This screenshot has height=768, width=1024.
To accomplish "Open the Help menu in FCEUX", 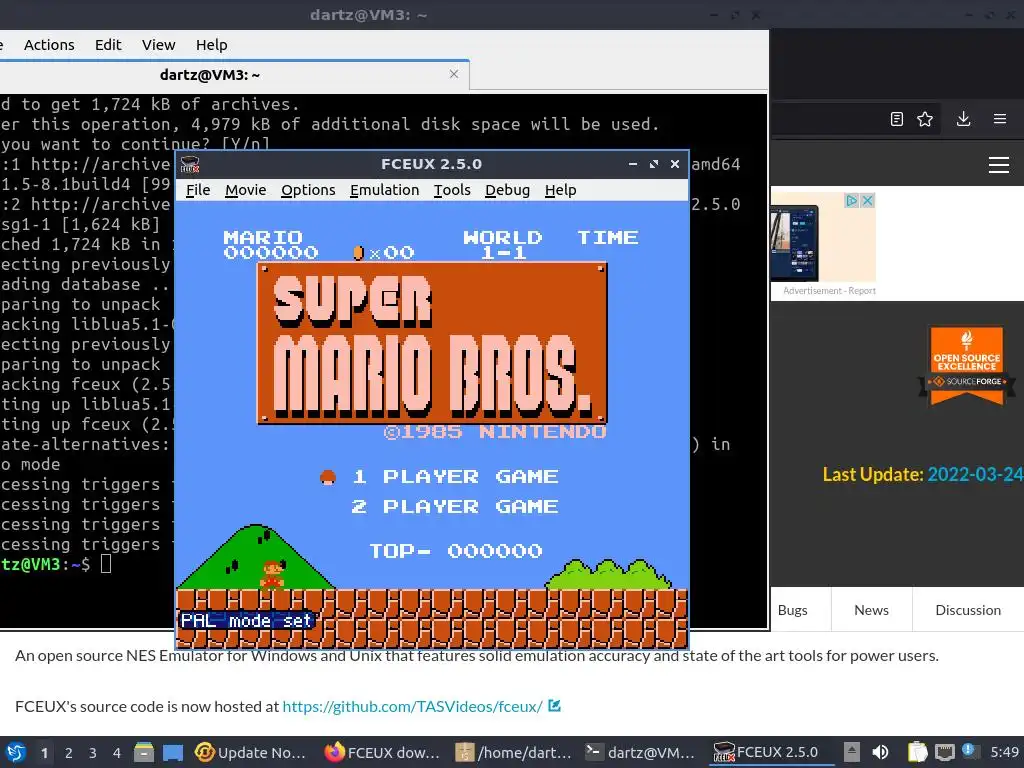I will coord(560,190).
